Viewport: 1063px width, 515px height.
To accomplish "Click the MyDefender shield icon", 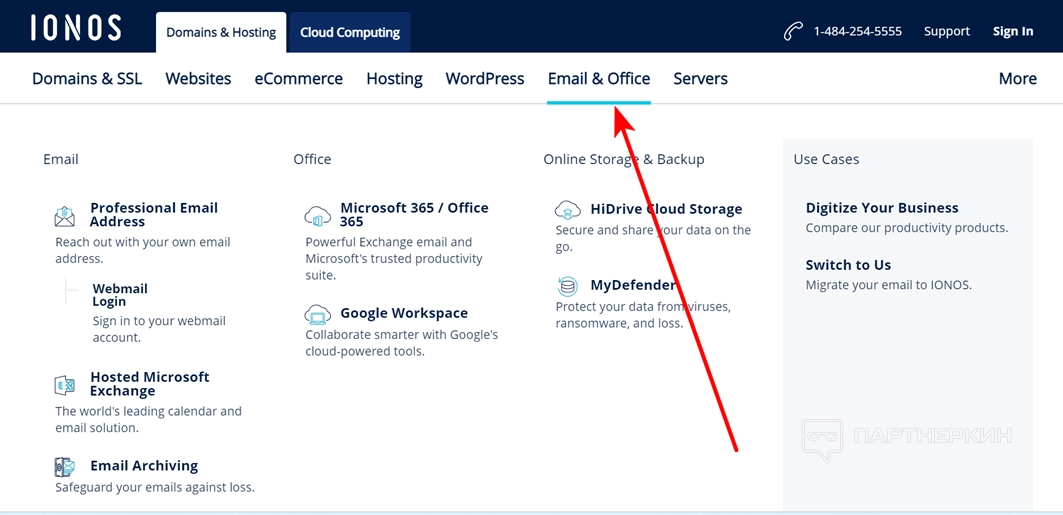I will [x=568, y=286].
